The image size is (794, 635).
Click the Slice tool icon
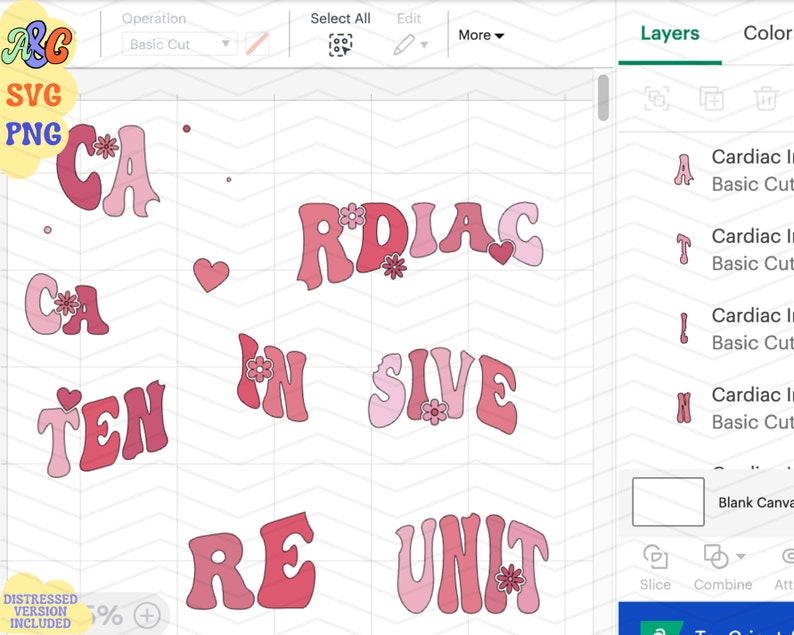pyautogui.click(x=655, y=557)
